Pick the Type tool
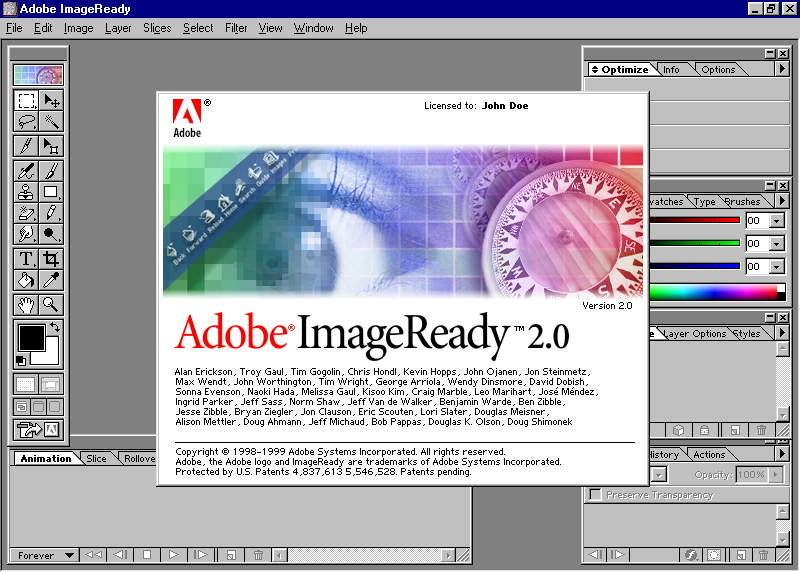This screenshot has height=572, width=800. (x=27, y=258)
